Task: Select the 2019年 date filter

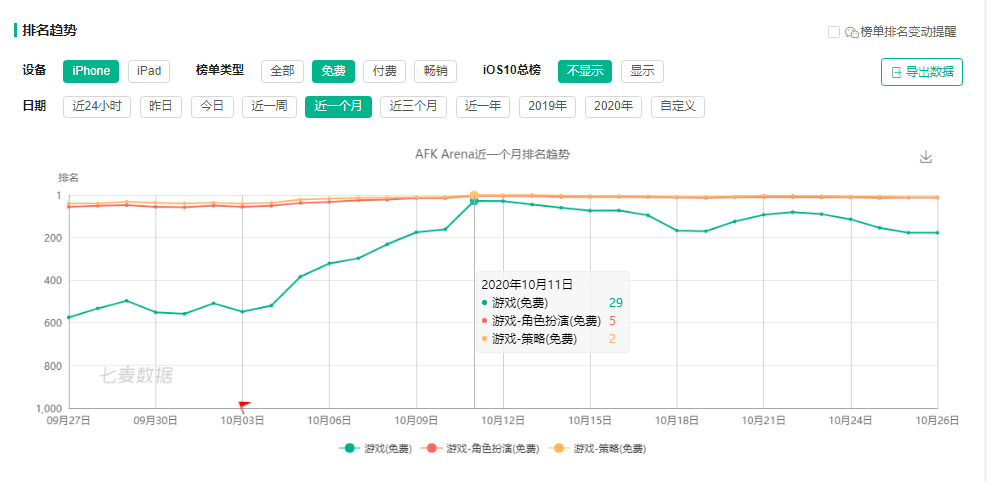Action: pyautogui.click(x=547, y=106)
